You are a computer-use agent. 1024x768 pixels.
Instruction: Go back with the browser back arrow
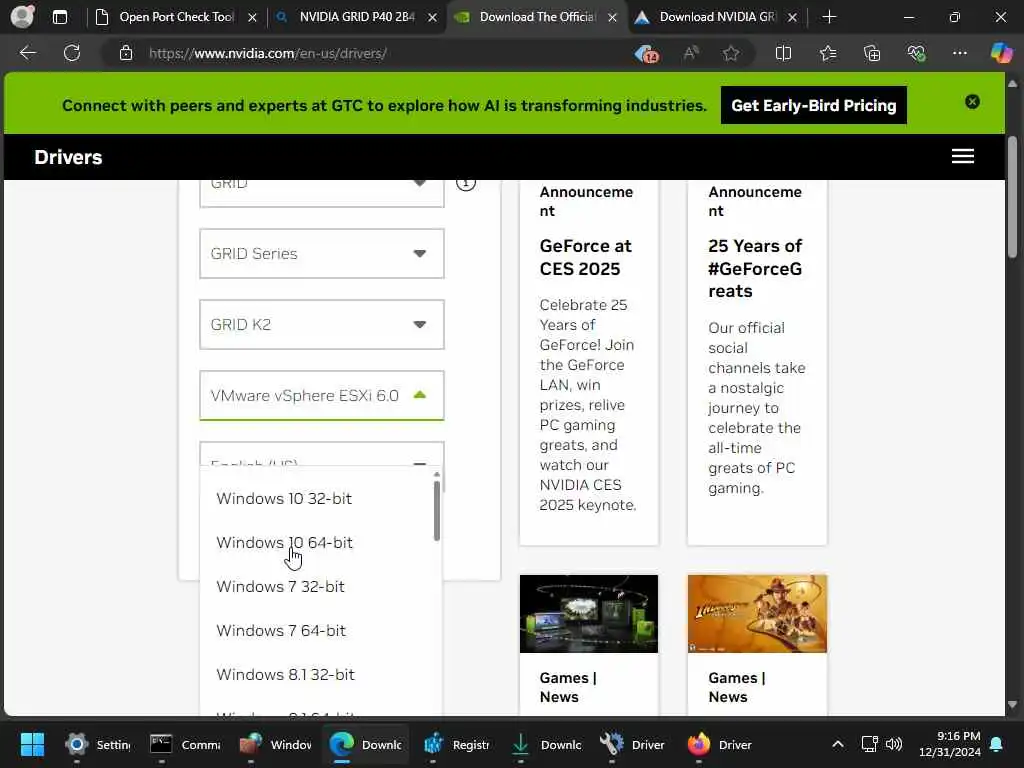[x=27, y=53]
